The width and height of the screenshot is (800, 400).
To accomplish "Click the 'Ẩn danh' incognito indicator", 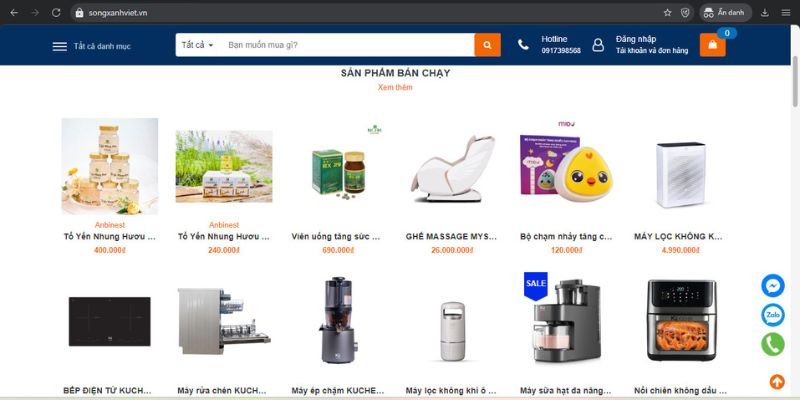I will pos(725,13).
